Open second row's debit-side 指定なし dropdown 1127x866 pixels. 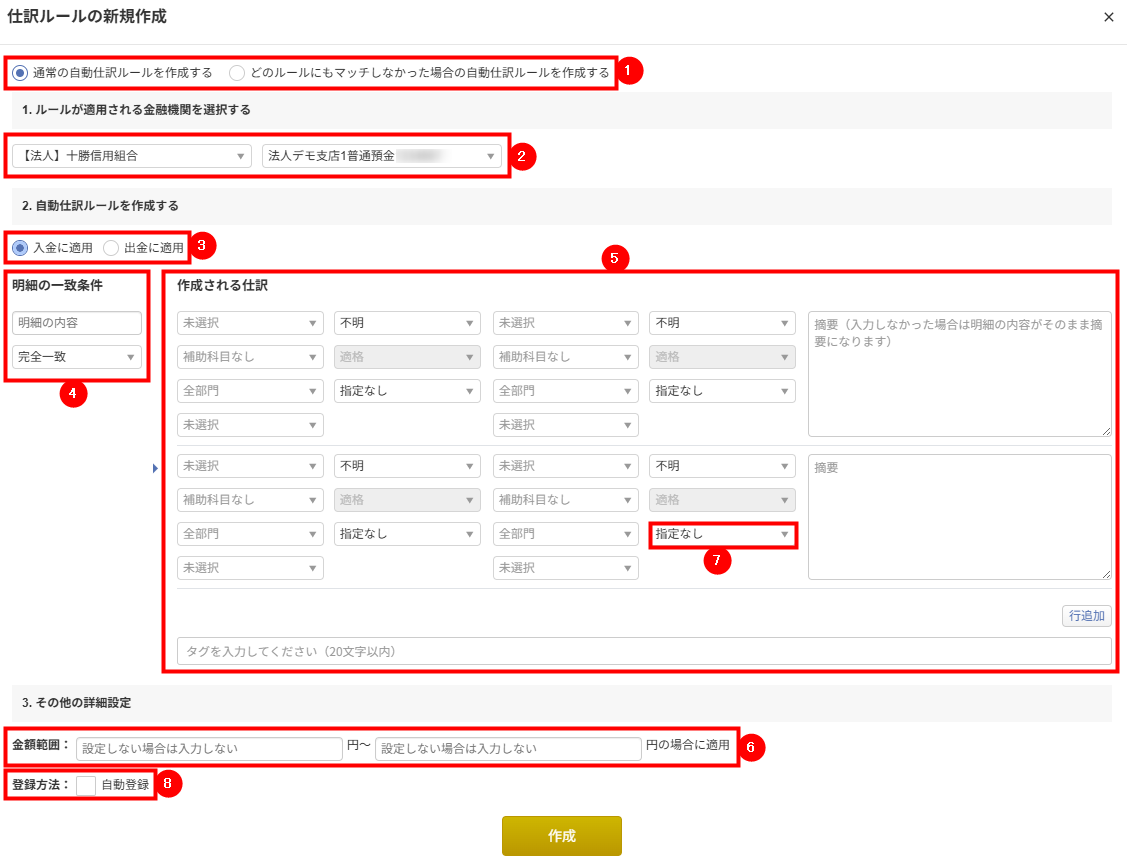(407, 534)
